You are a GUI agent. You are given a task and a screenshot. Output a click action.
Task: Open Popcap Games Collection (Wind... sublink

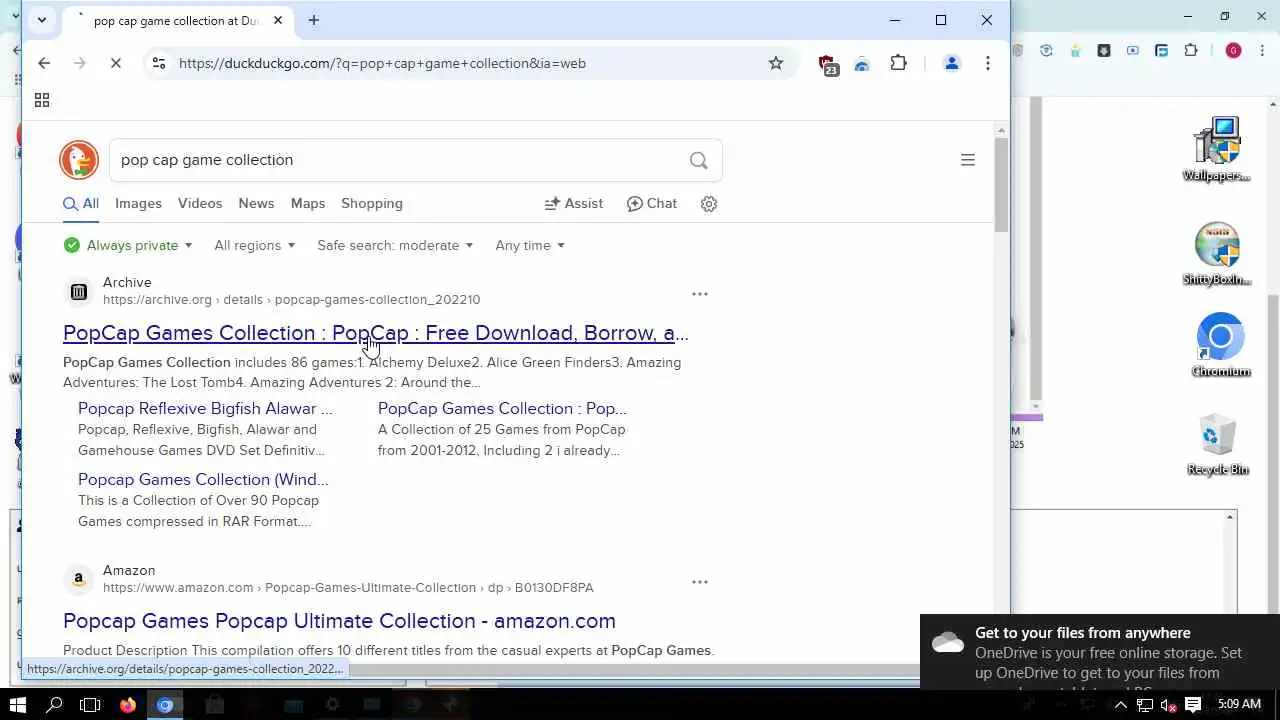click(x=203, y=480)
